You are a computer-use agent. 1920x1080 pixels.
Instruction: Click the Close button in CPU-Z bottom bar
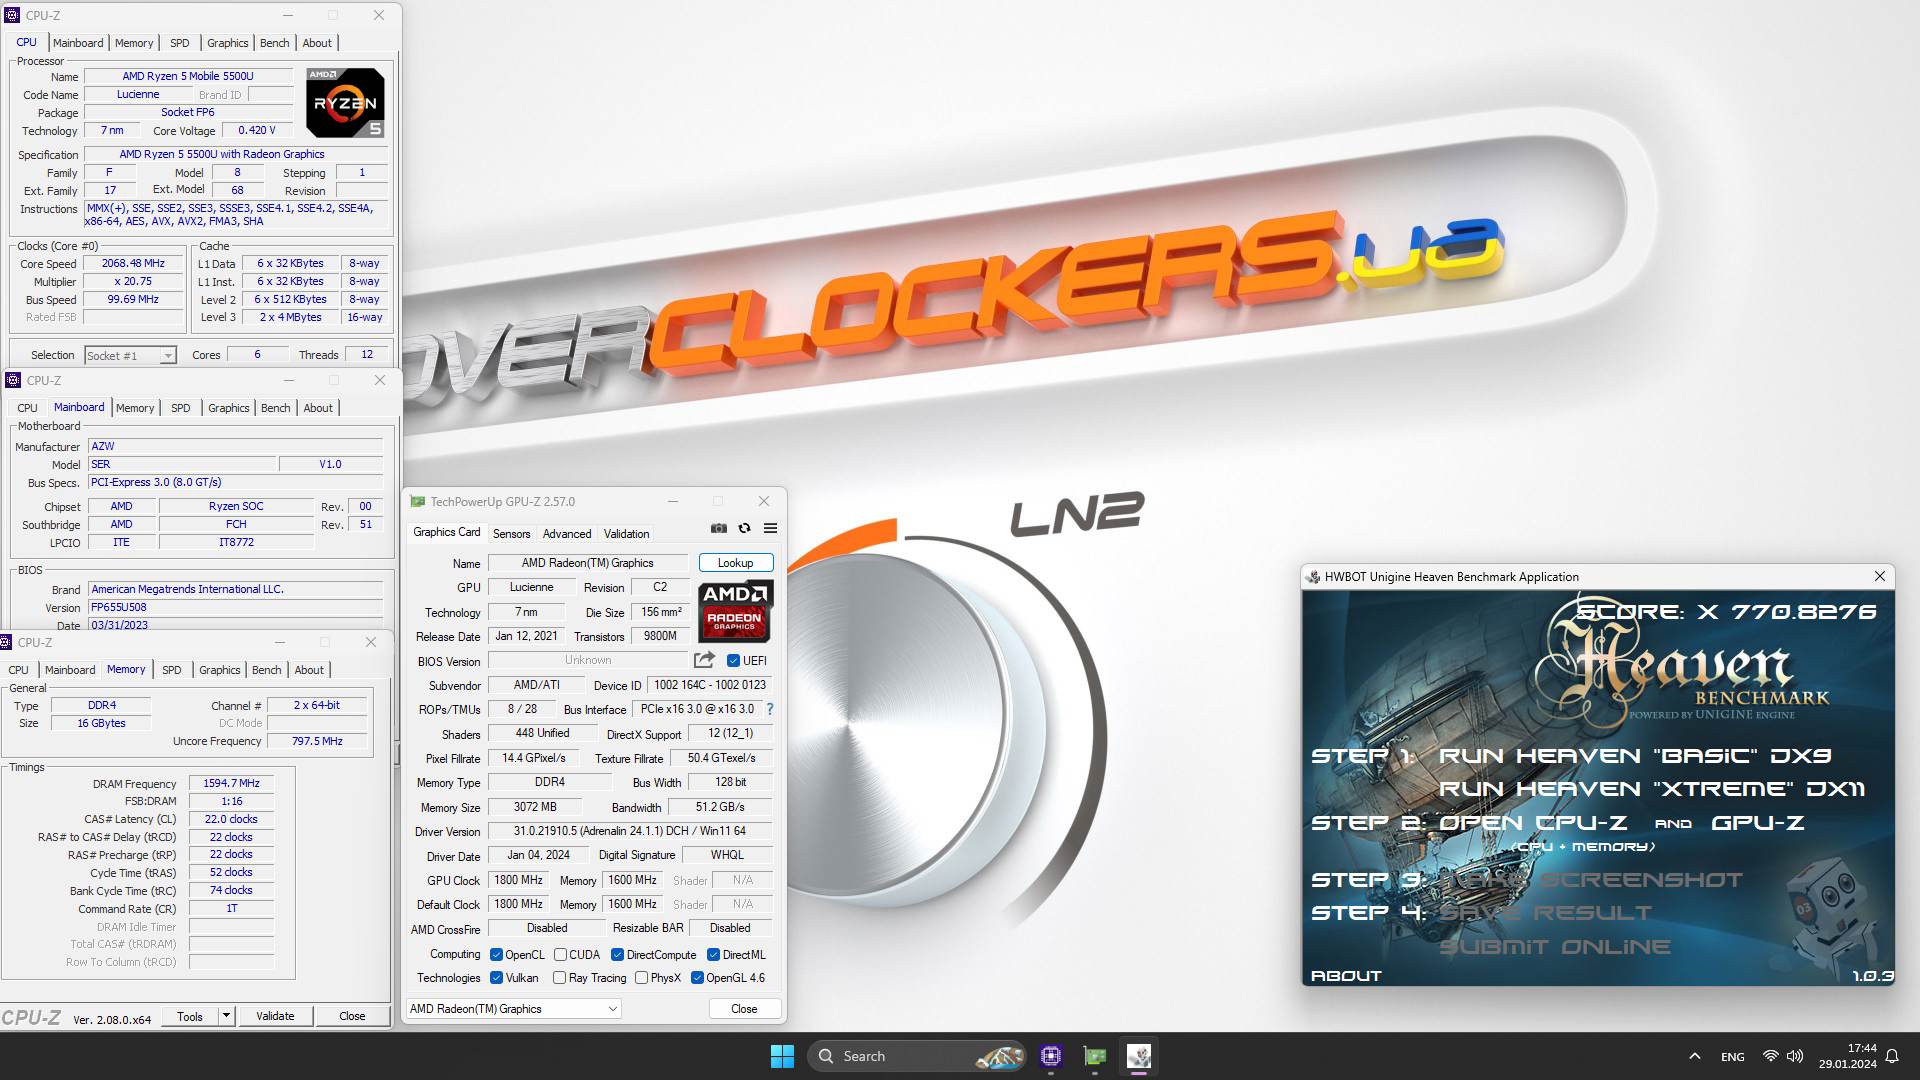click(x=352, y=1016)
